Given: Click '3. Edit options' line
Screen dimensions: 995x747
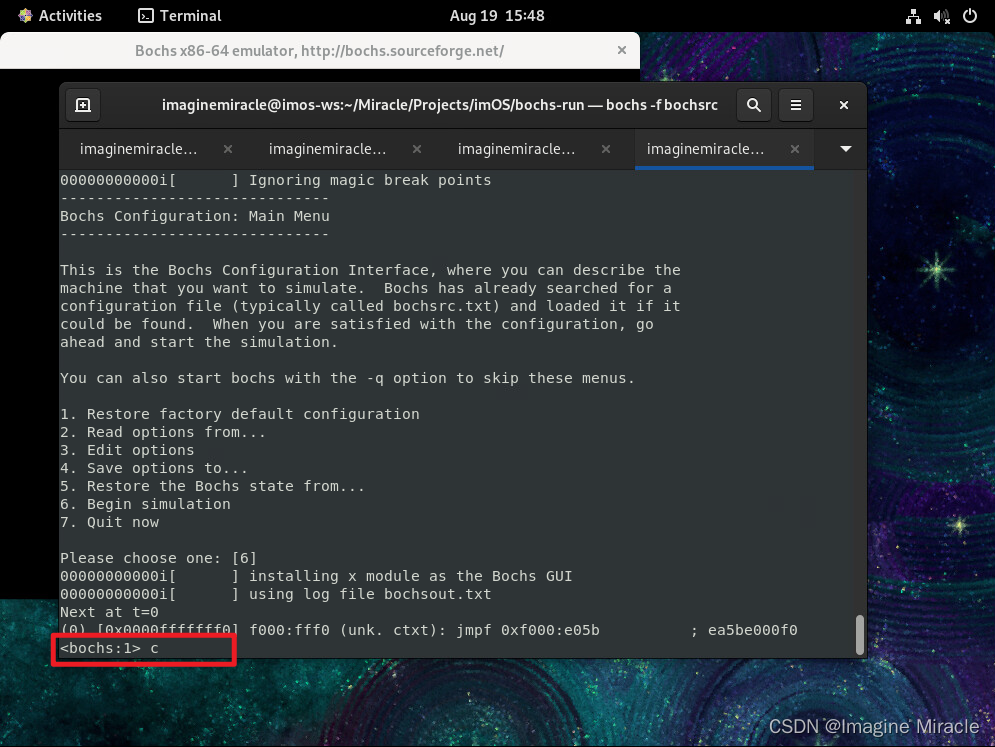Looking at the screenshot, I should [127, 450].
